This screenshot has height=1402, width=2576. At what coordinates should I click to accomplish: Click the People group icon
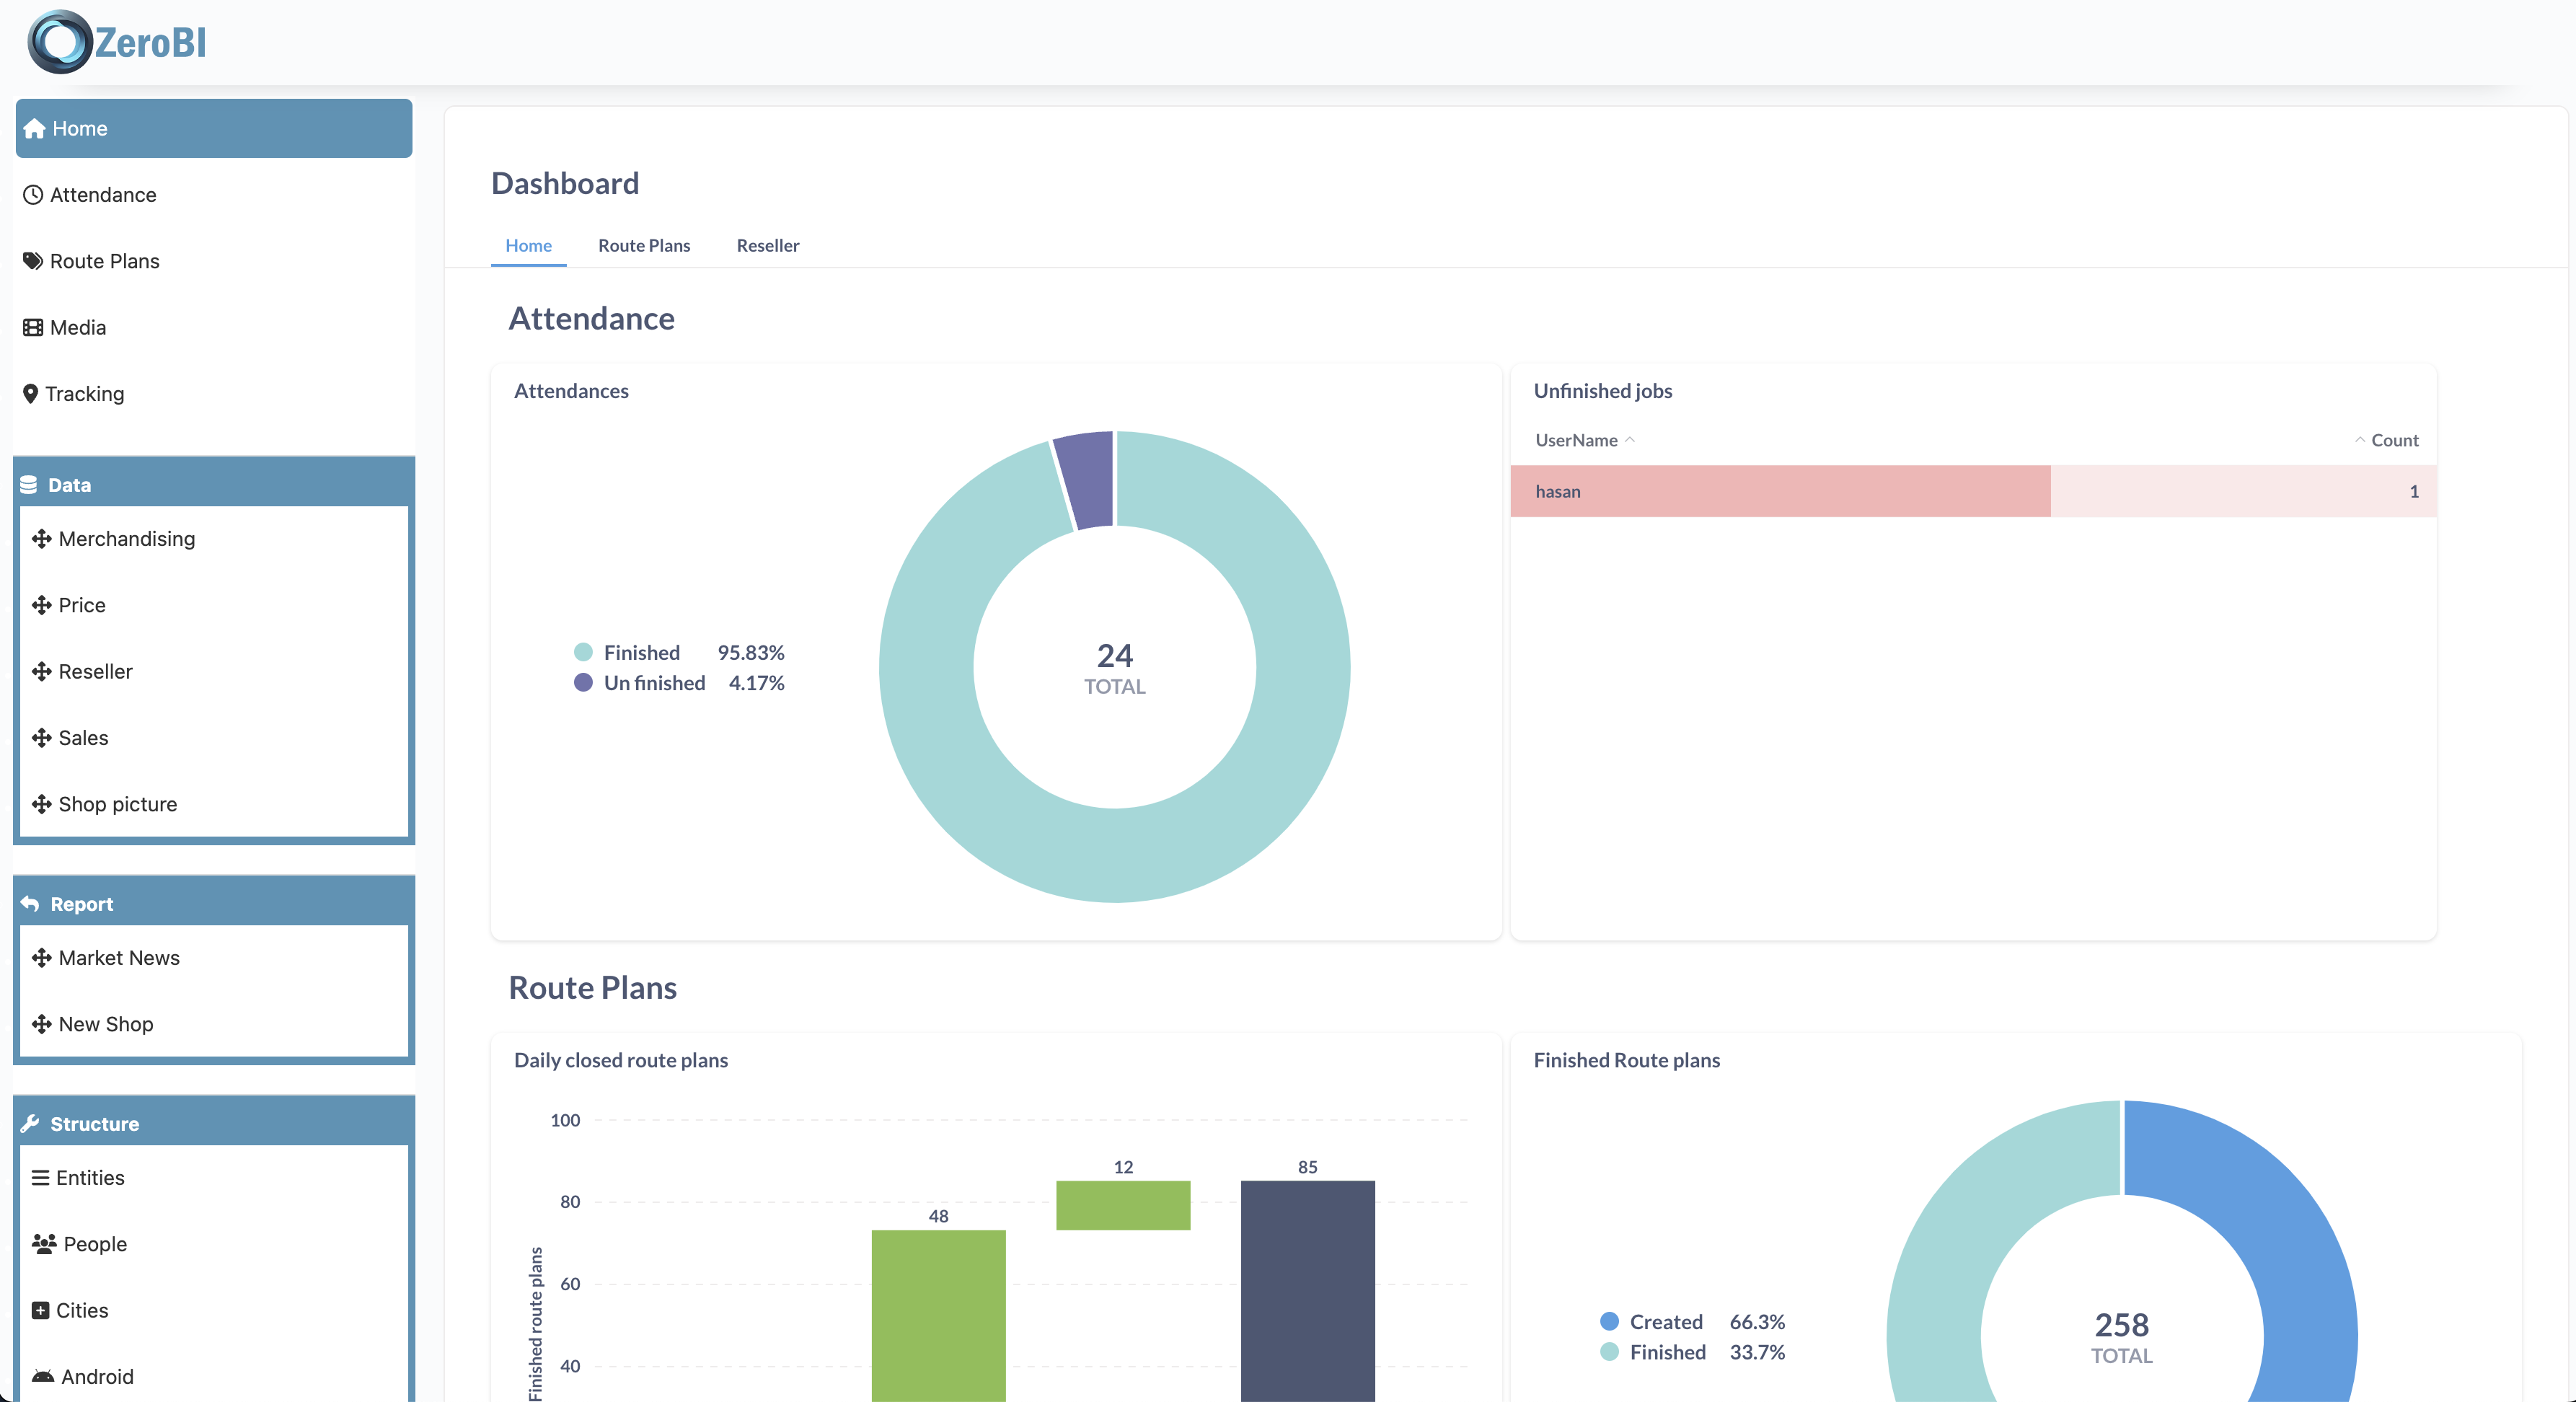(44, 1244)
